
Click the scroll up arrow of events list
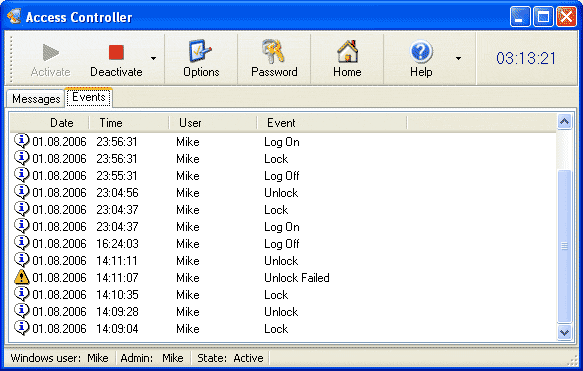tap(564, 122)
